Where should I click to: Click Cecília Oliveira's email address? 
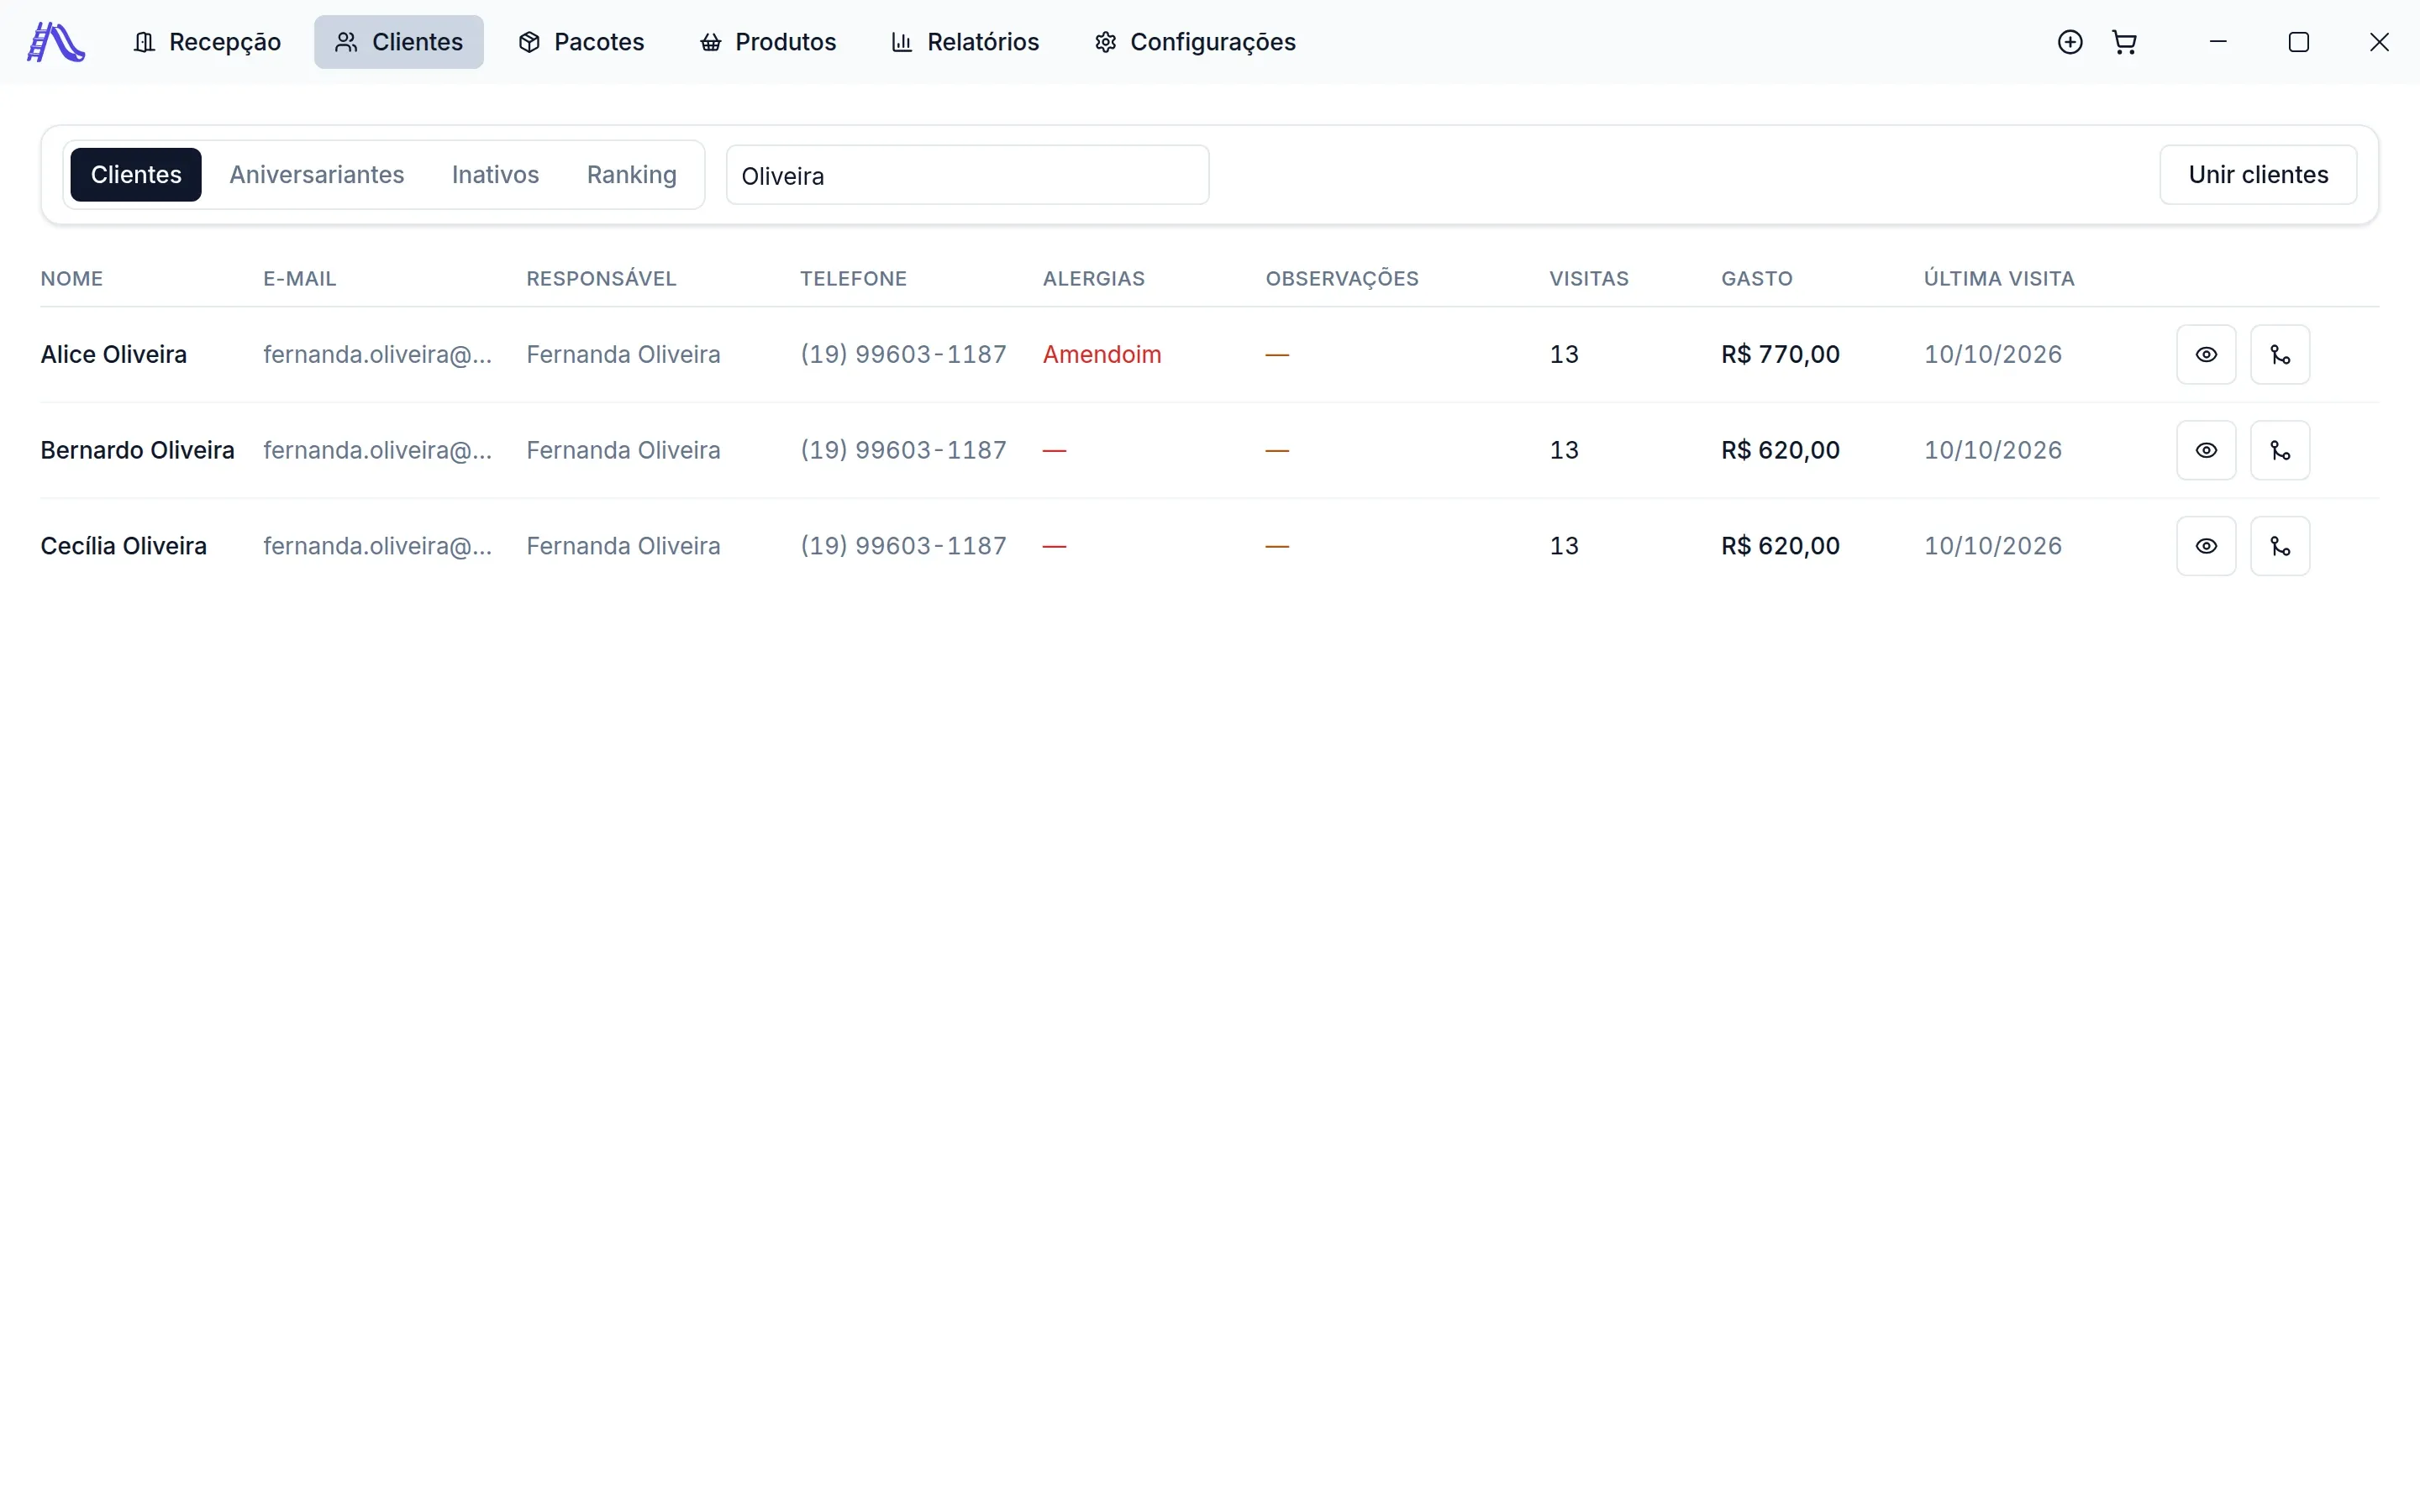coord(378,546)
